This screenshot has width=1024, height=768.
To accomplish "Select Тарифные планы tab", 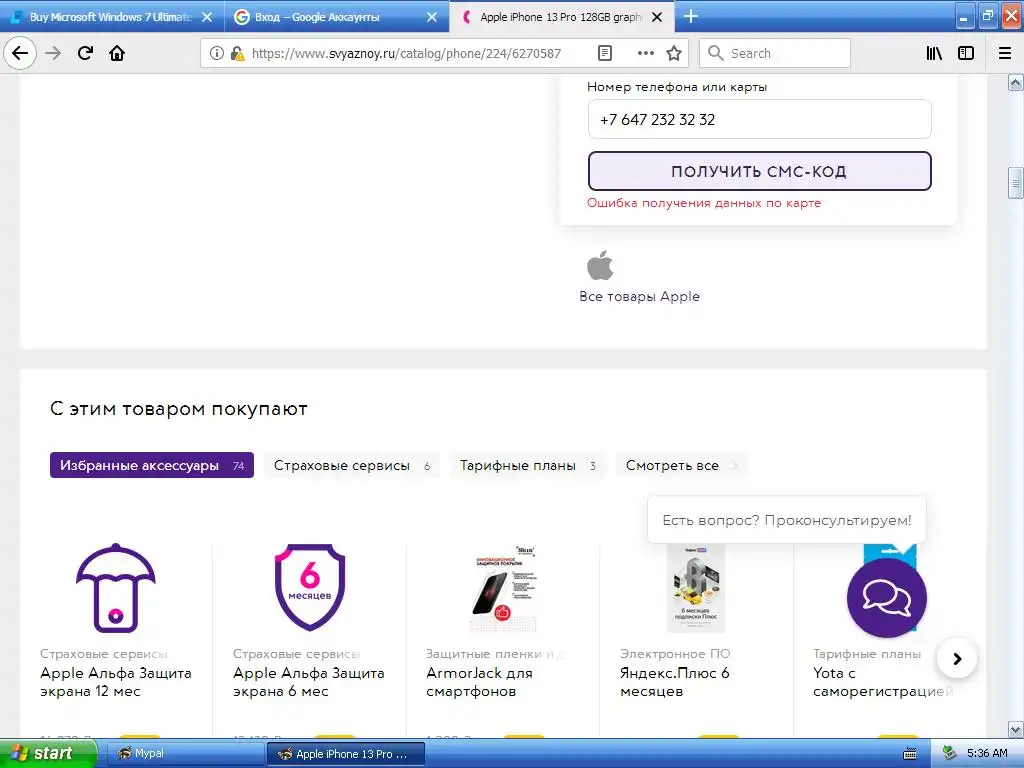I will (x=528, y=465).
